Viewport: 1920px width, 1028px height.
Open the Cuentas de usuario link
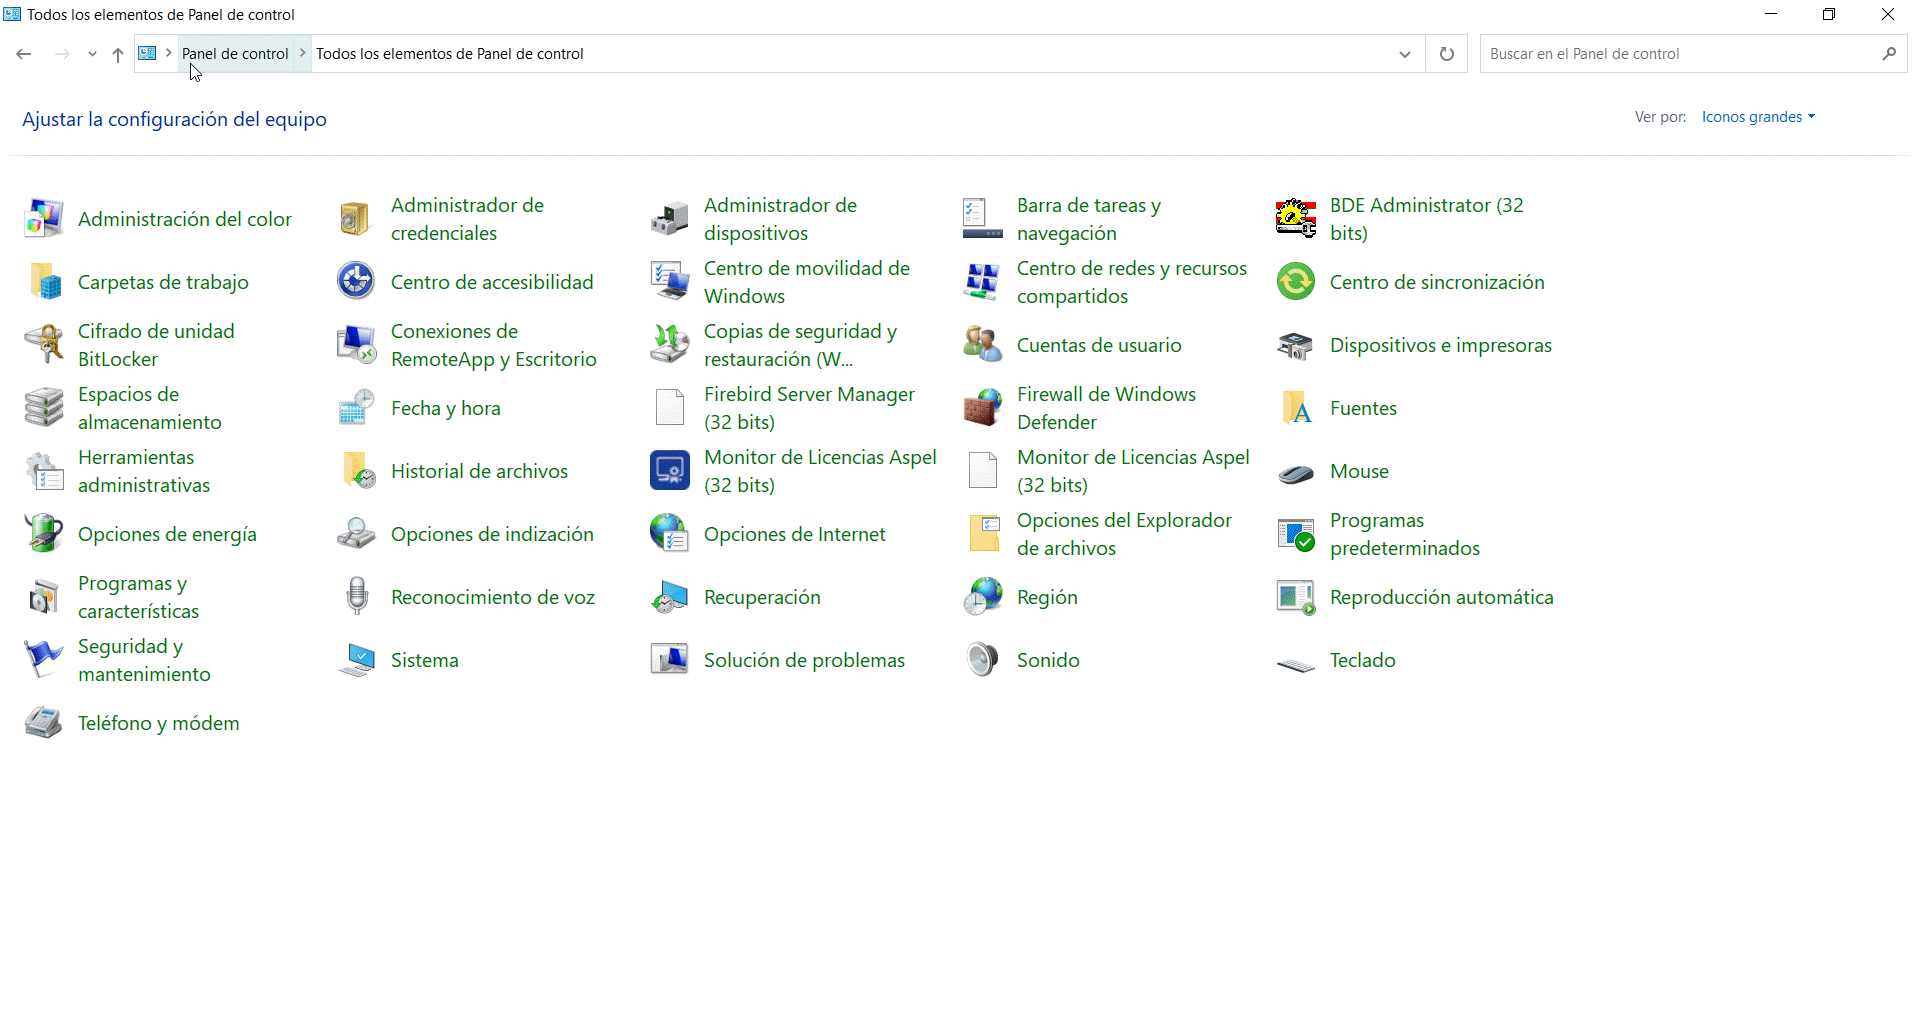[x=1098, y=345]
